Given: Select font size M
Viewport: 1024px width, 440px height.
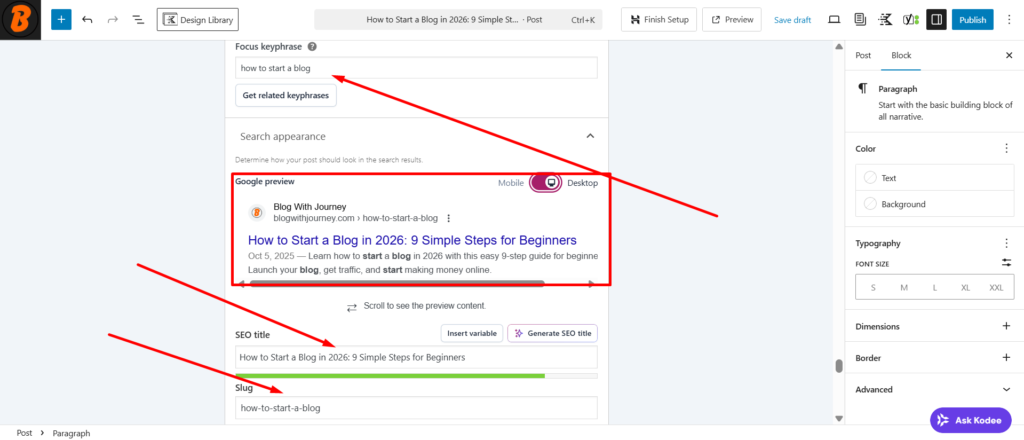Looking at the screenshot, I should coord(904,287).
